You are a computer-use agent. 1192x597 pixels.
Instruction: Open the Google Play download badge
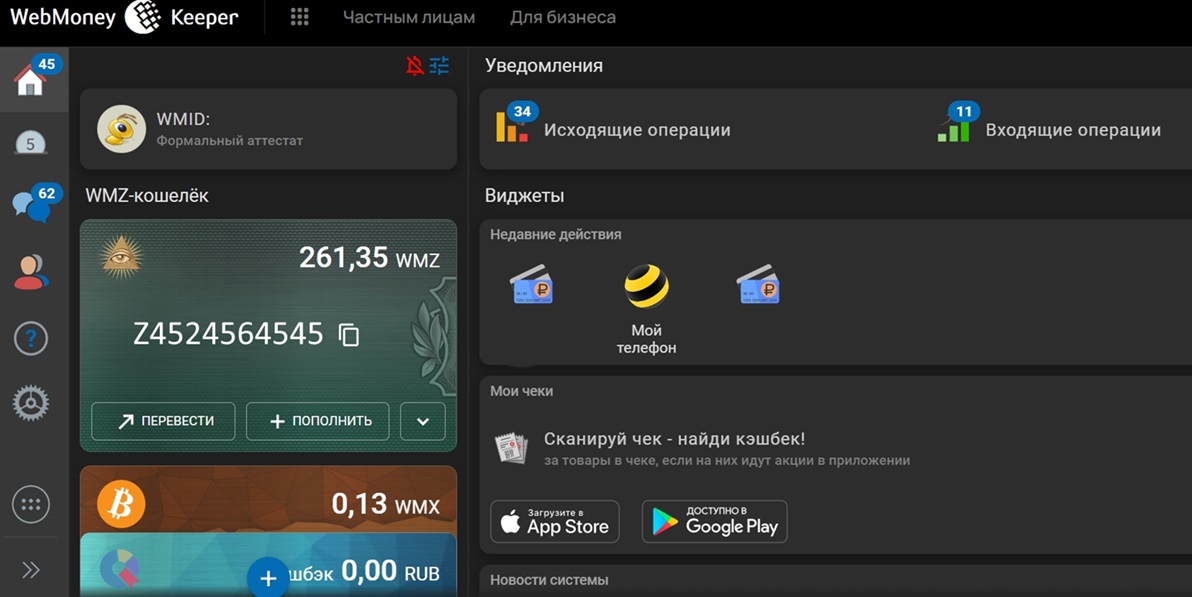714,522
